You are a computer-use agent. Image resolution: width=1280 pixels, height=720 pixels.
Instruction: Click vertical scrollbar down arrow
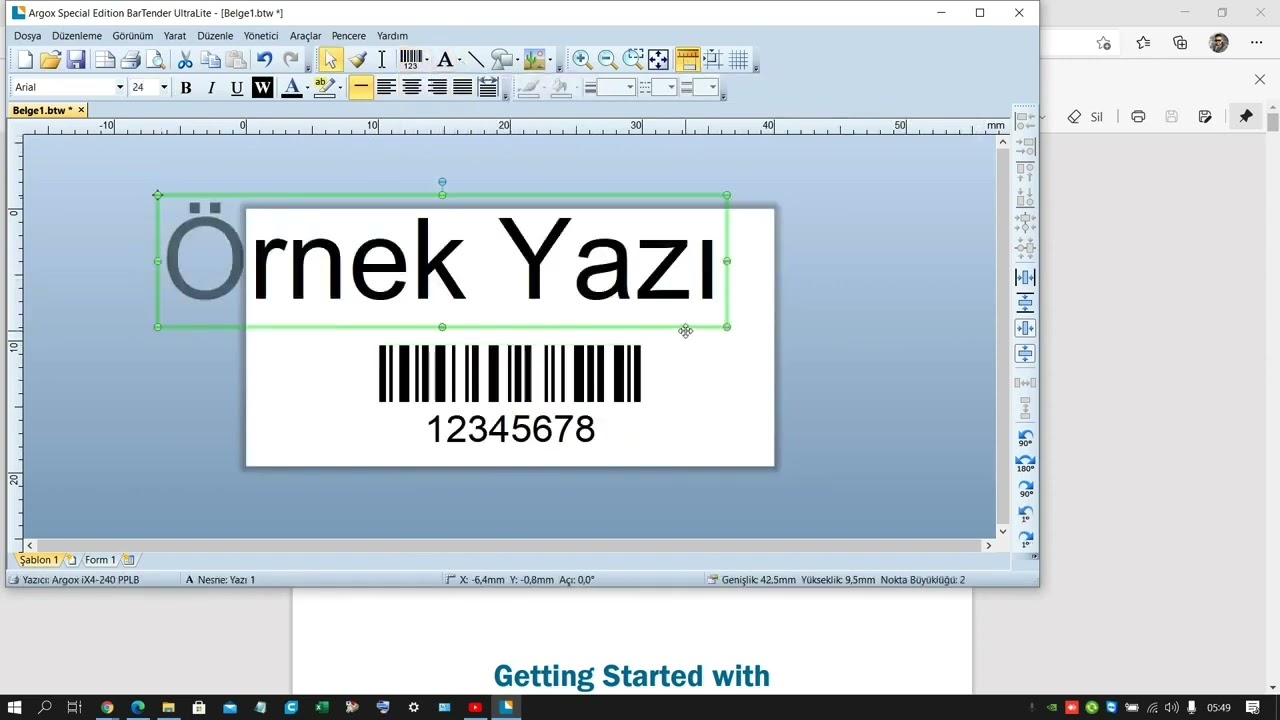1003,531
